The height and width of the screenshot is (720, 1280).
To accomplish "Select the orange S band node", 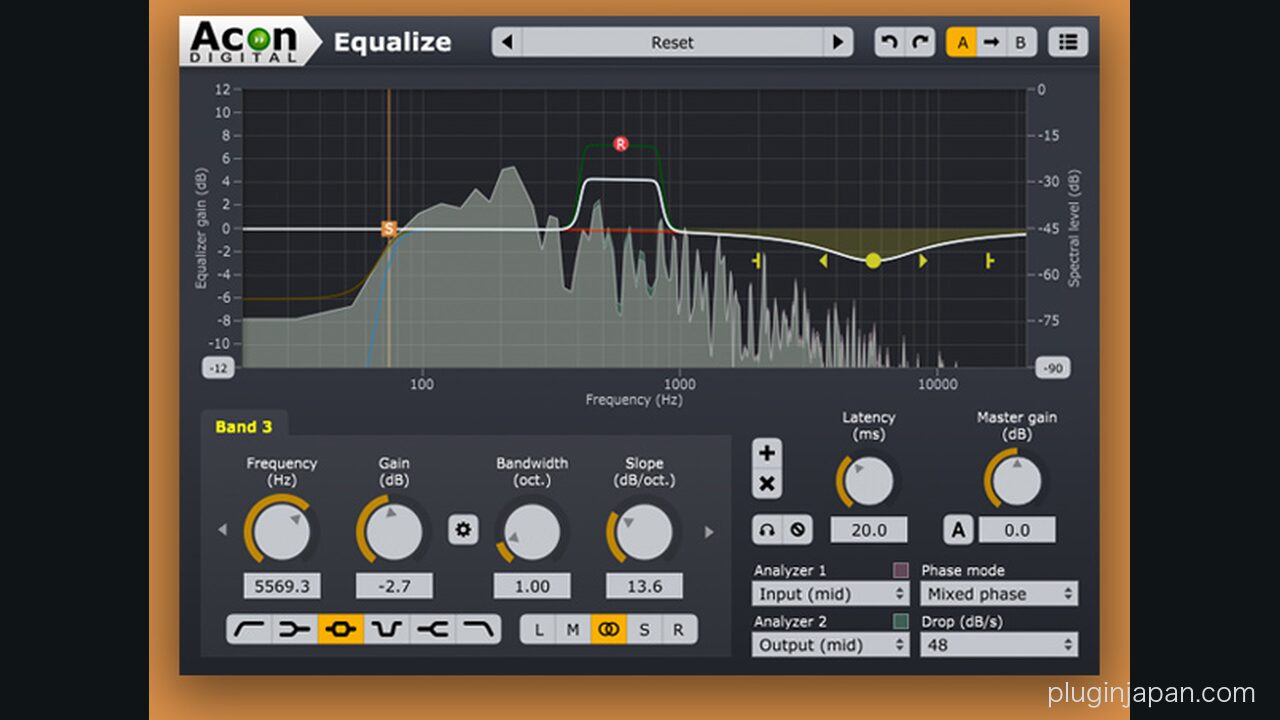I will click(x=389, y=229).
